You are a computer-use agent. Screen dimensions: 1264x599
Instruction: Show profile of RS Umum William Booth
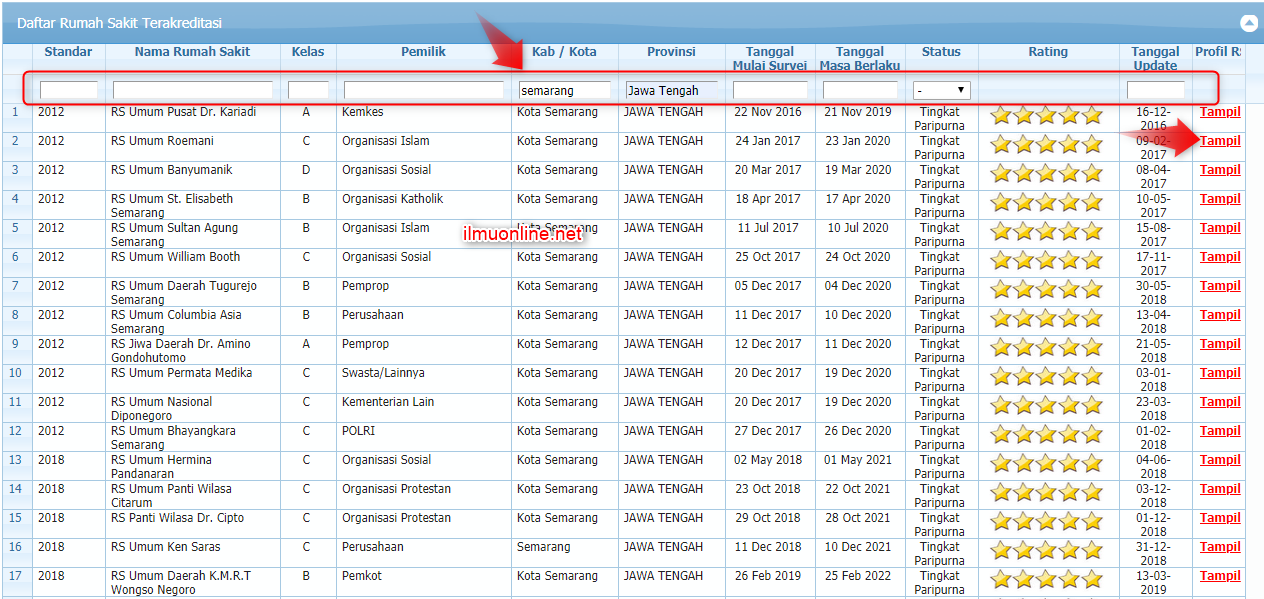[x=1220, y=257]
